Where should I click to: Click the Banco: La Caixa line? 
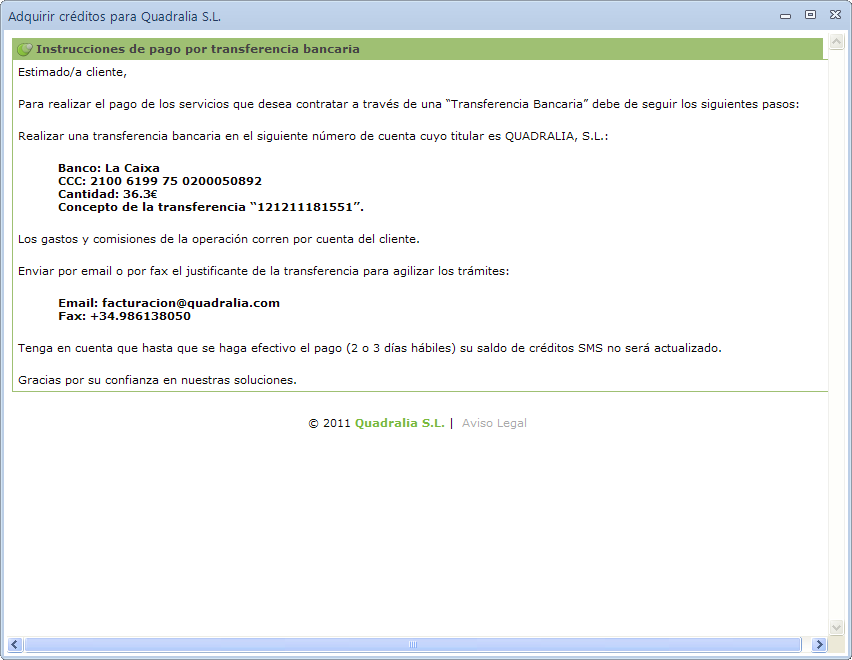pos(109,168)
